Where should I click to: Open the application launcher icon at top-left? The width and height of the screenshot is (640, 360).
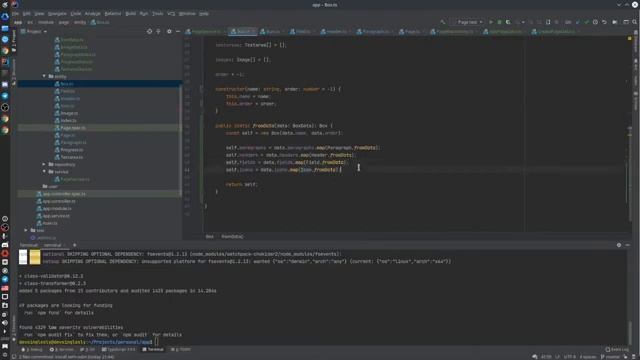[x=5, y=5]
